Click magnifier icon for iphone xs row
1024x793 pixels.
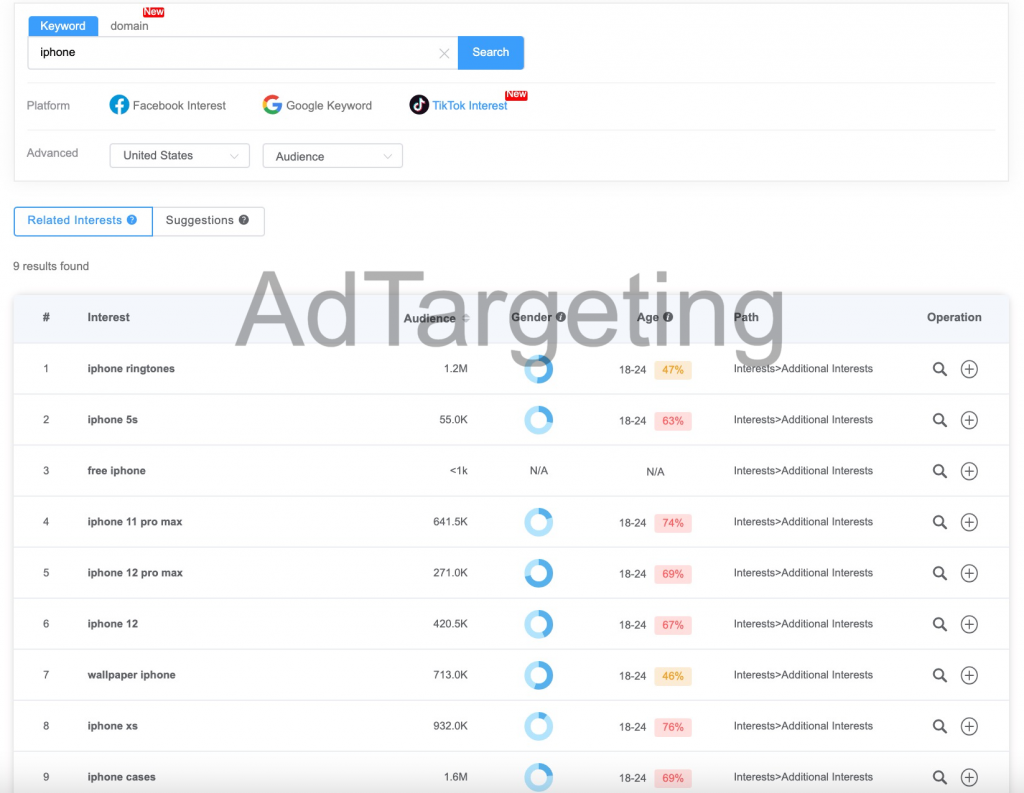coord(940,726)
